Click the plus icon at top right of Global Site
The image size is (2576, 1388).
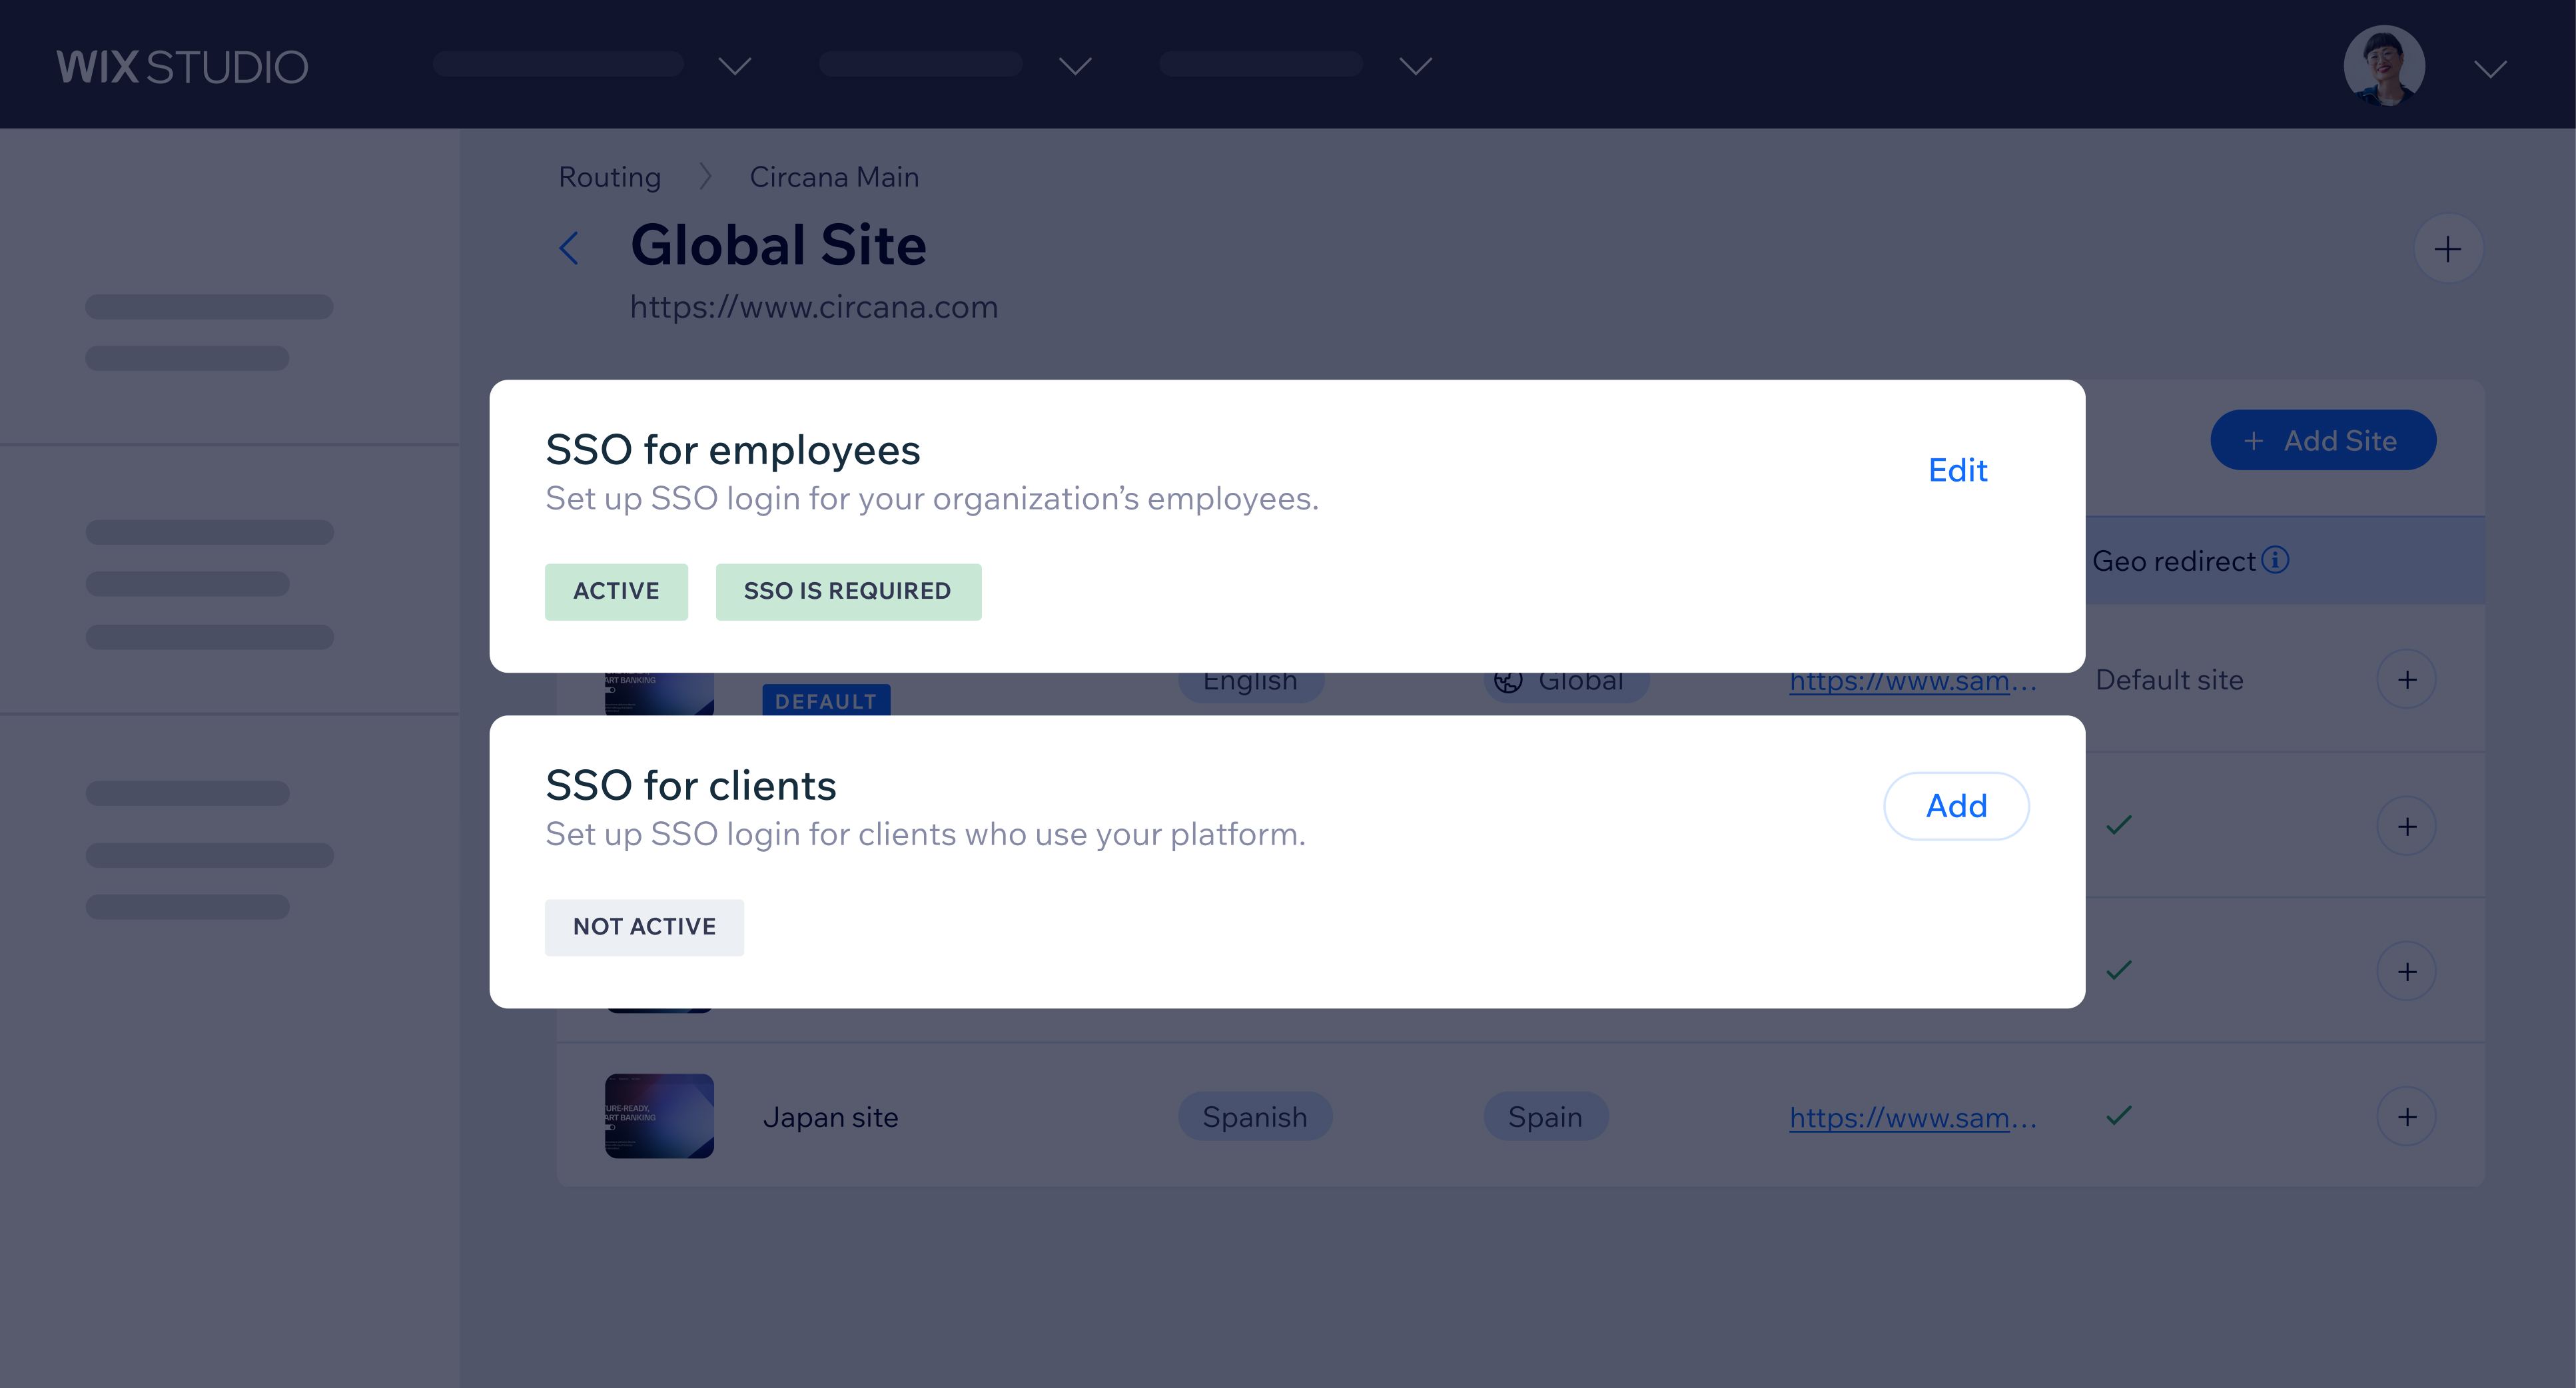coord(2447,248)
